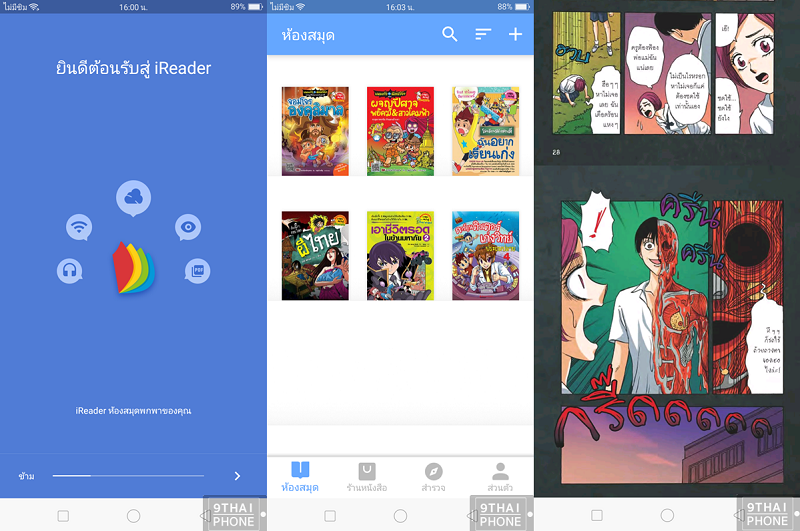The height and width of the screenshot is (531, 800).
Task: Tap the Android home circle button
Action: 133,516
